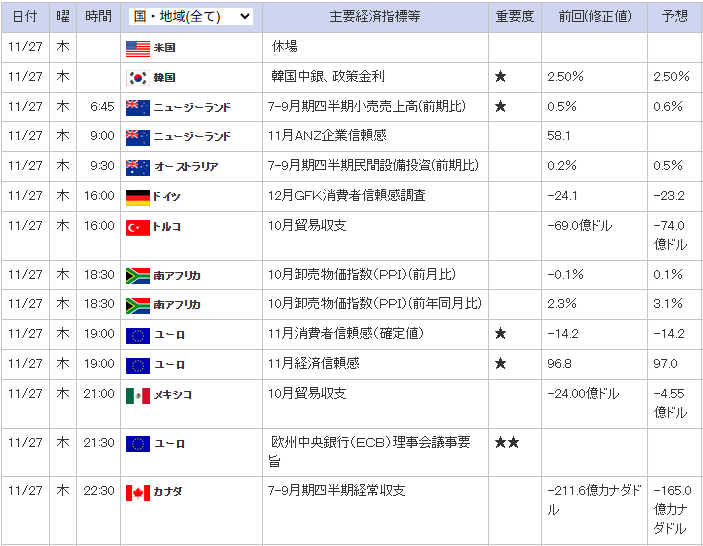Click the メキシコ flag icon
Viewport: 703px width, 546px height.
(x=138, y=395)
